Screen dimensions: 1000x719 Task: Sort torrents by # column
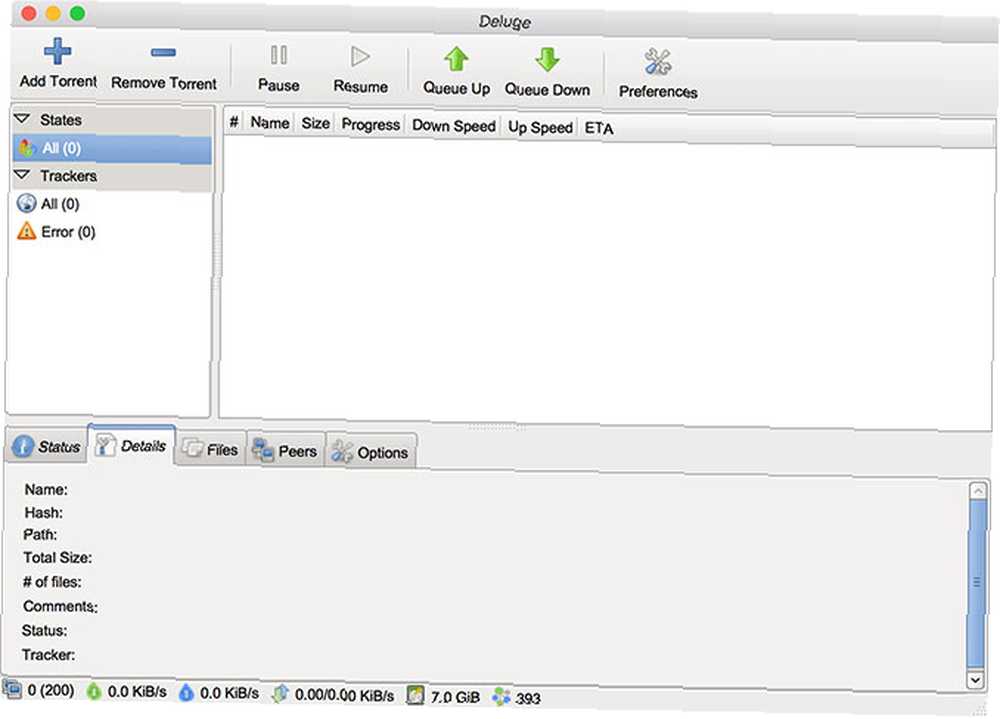click(234, 122)
